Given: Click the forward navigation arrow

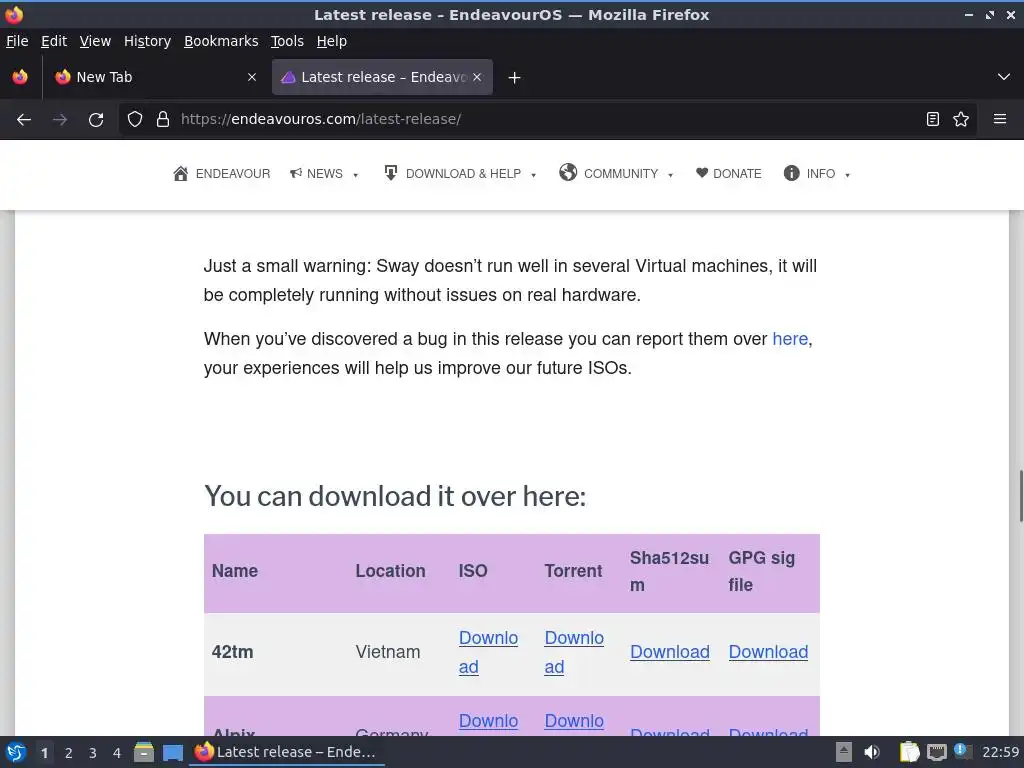Looking at the screenshot, I should tap(59, 120).
